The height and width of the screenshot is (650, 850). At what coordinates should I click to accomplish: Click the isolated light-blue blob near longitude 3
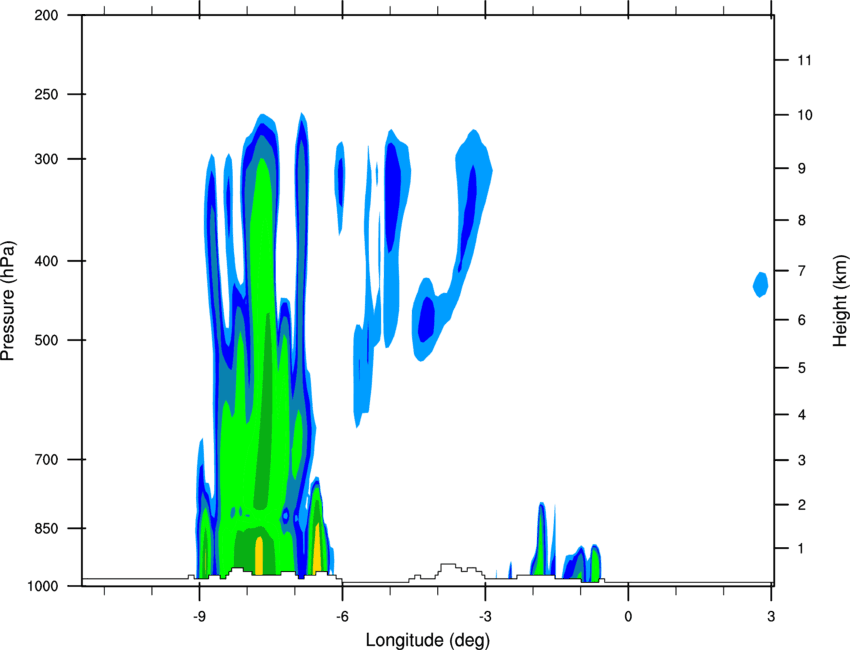click(761, 285)
